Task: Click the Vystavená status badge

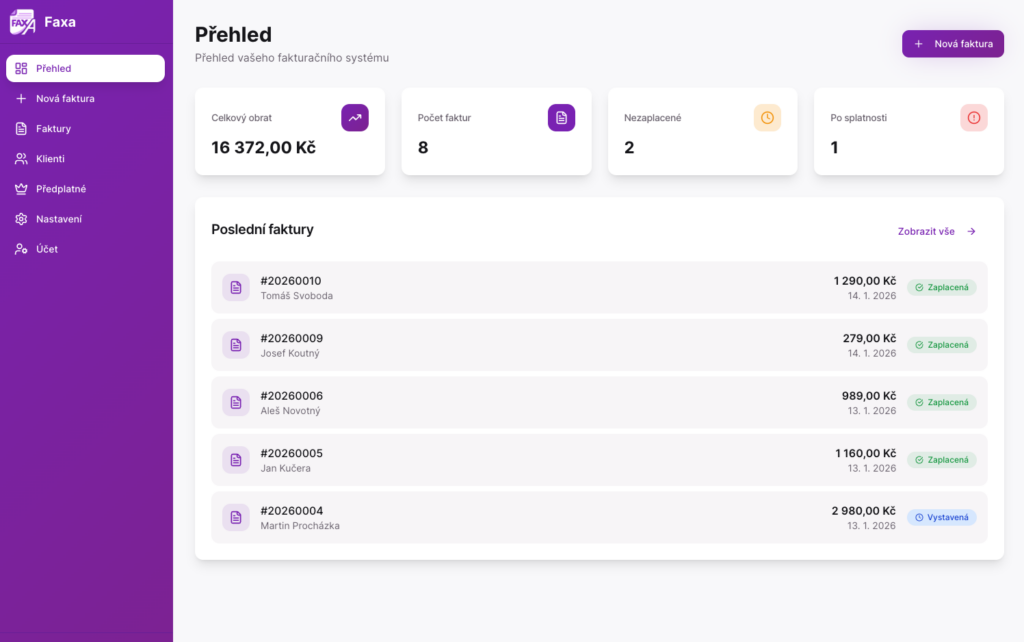Action: pyautogui.click(x=941, y=518)
